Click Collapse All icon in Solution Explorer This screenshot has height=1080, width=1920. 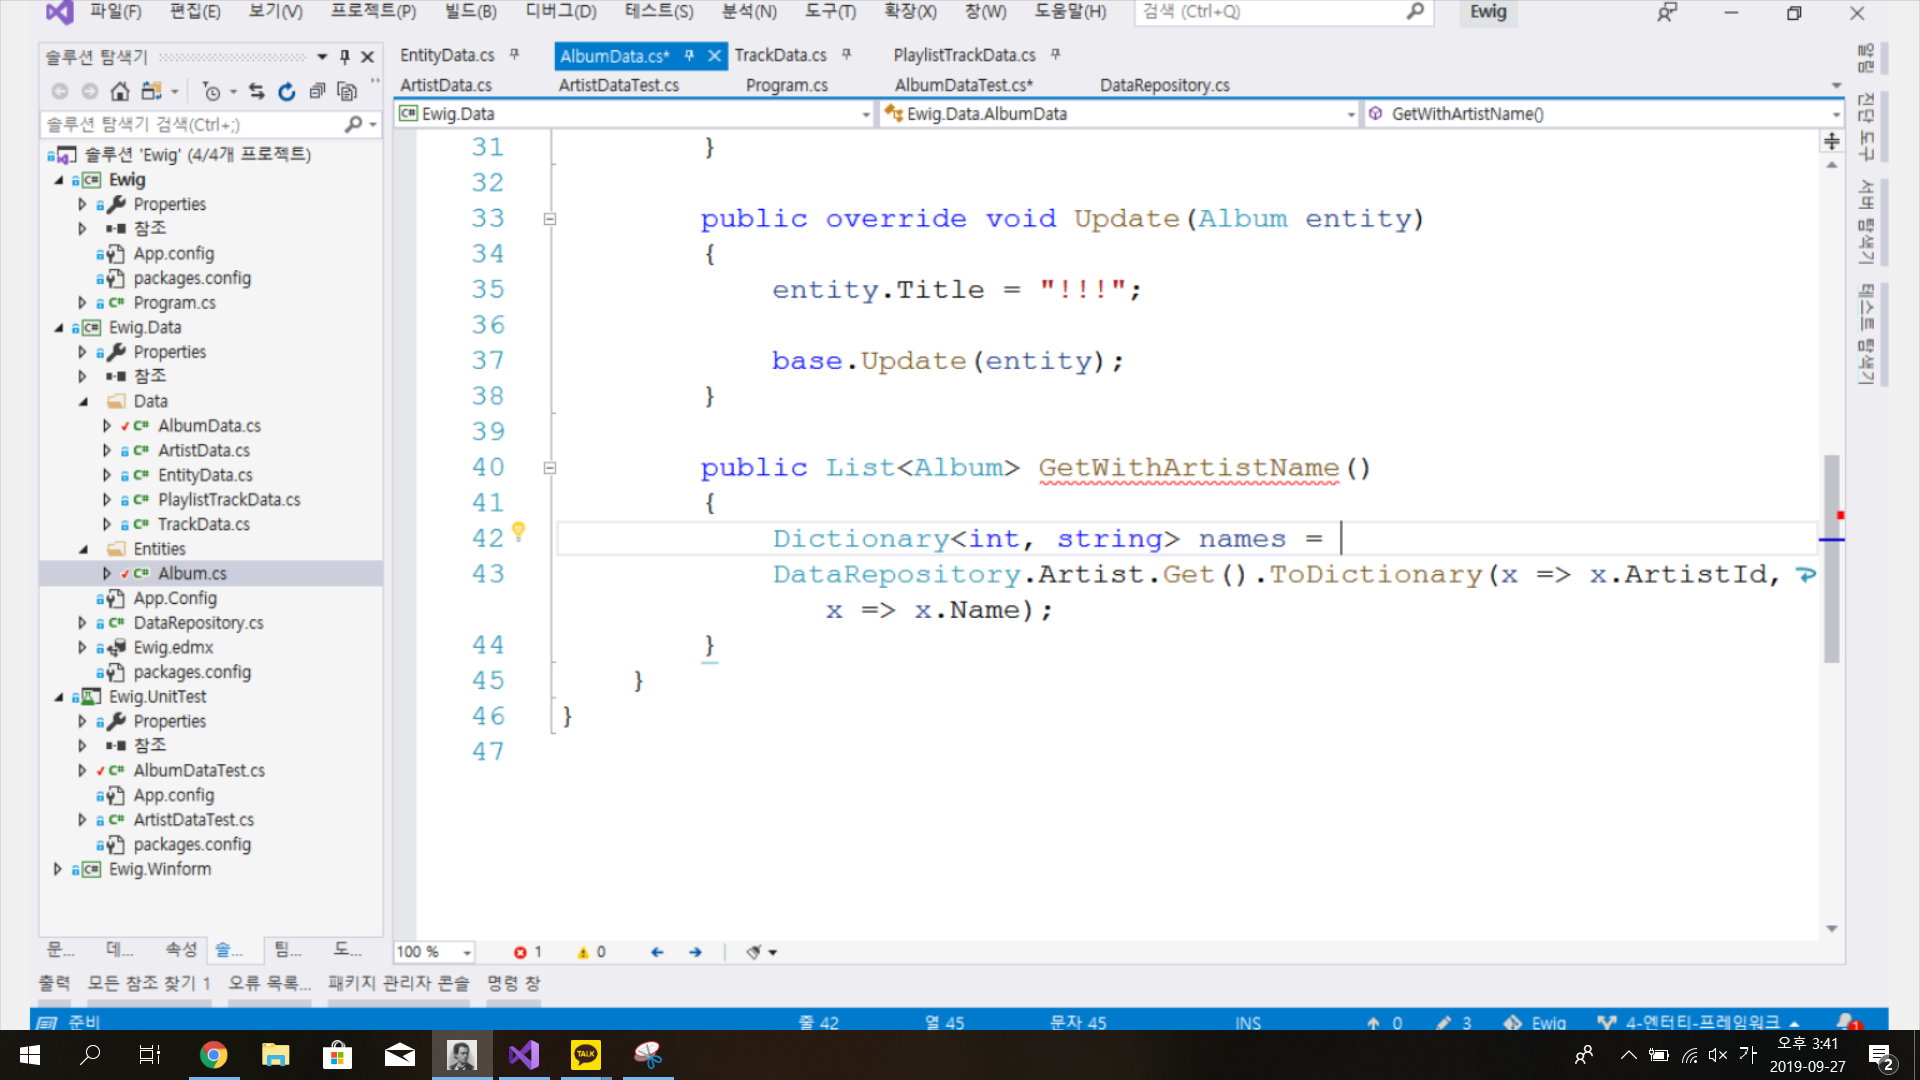[317, 92]
